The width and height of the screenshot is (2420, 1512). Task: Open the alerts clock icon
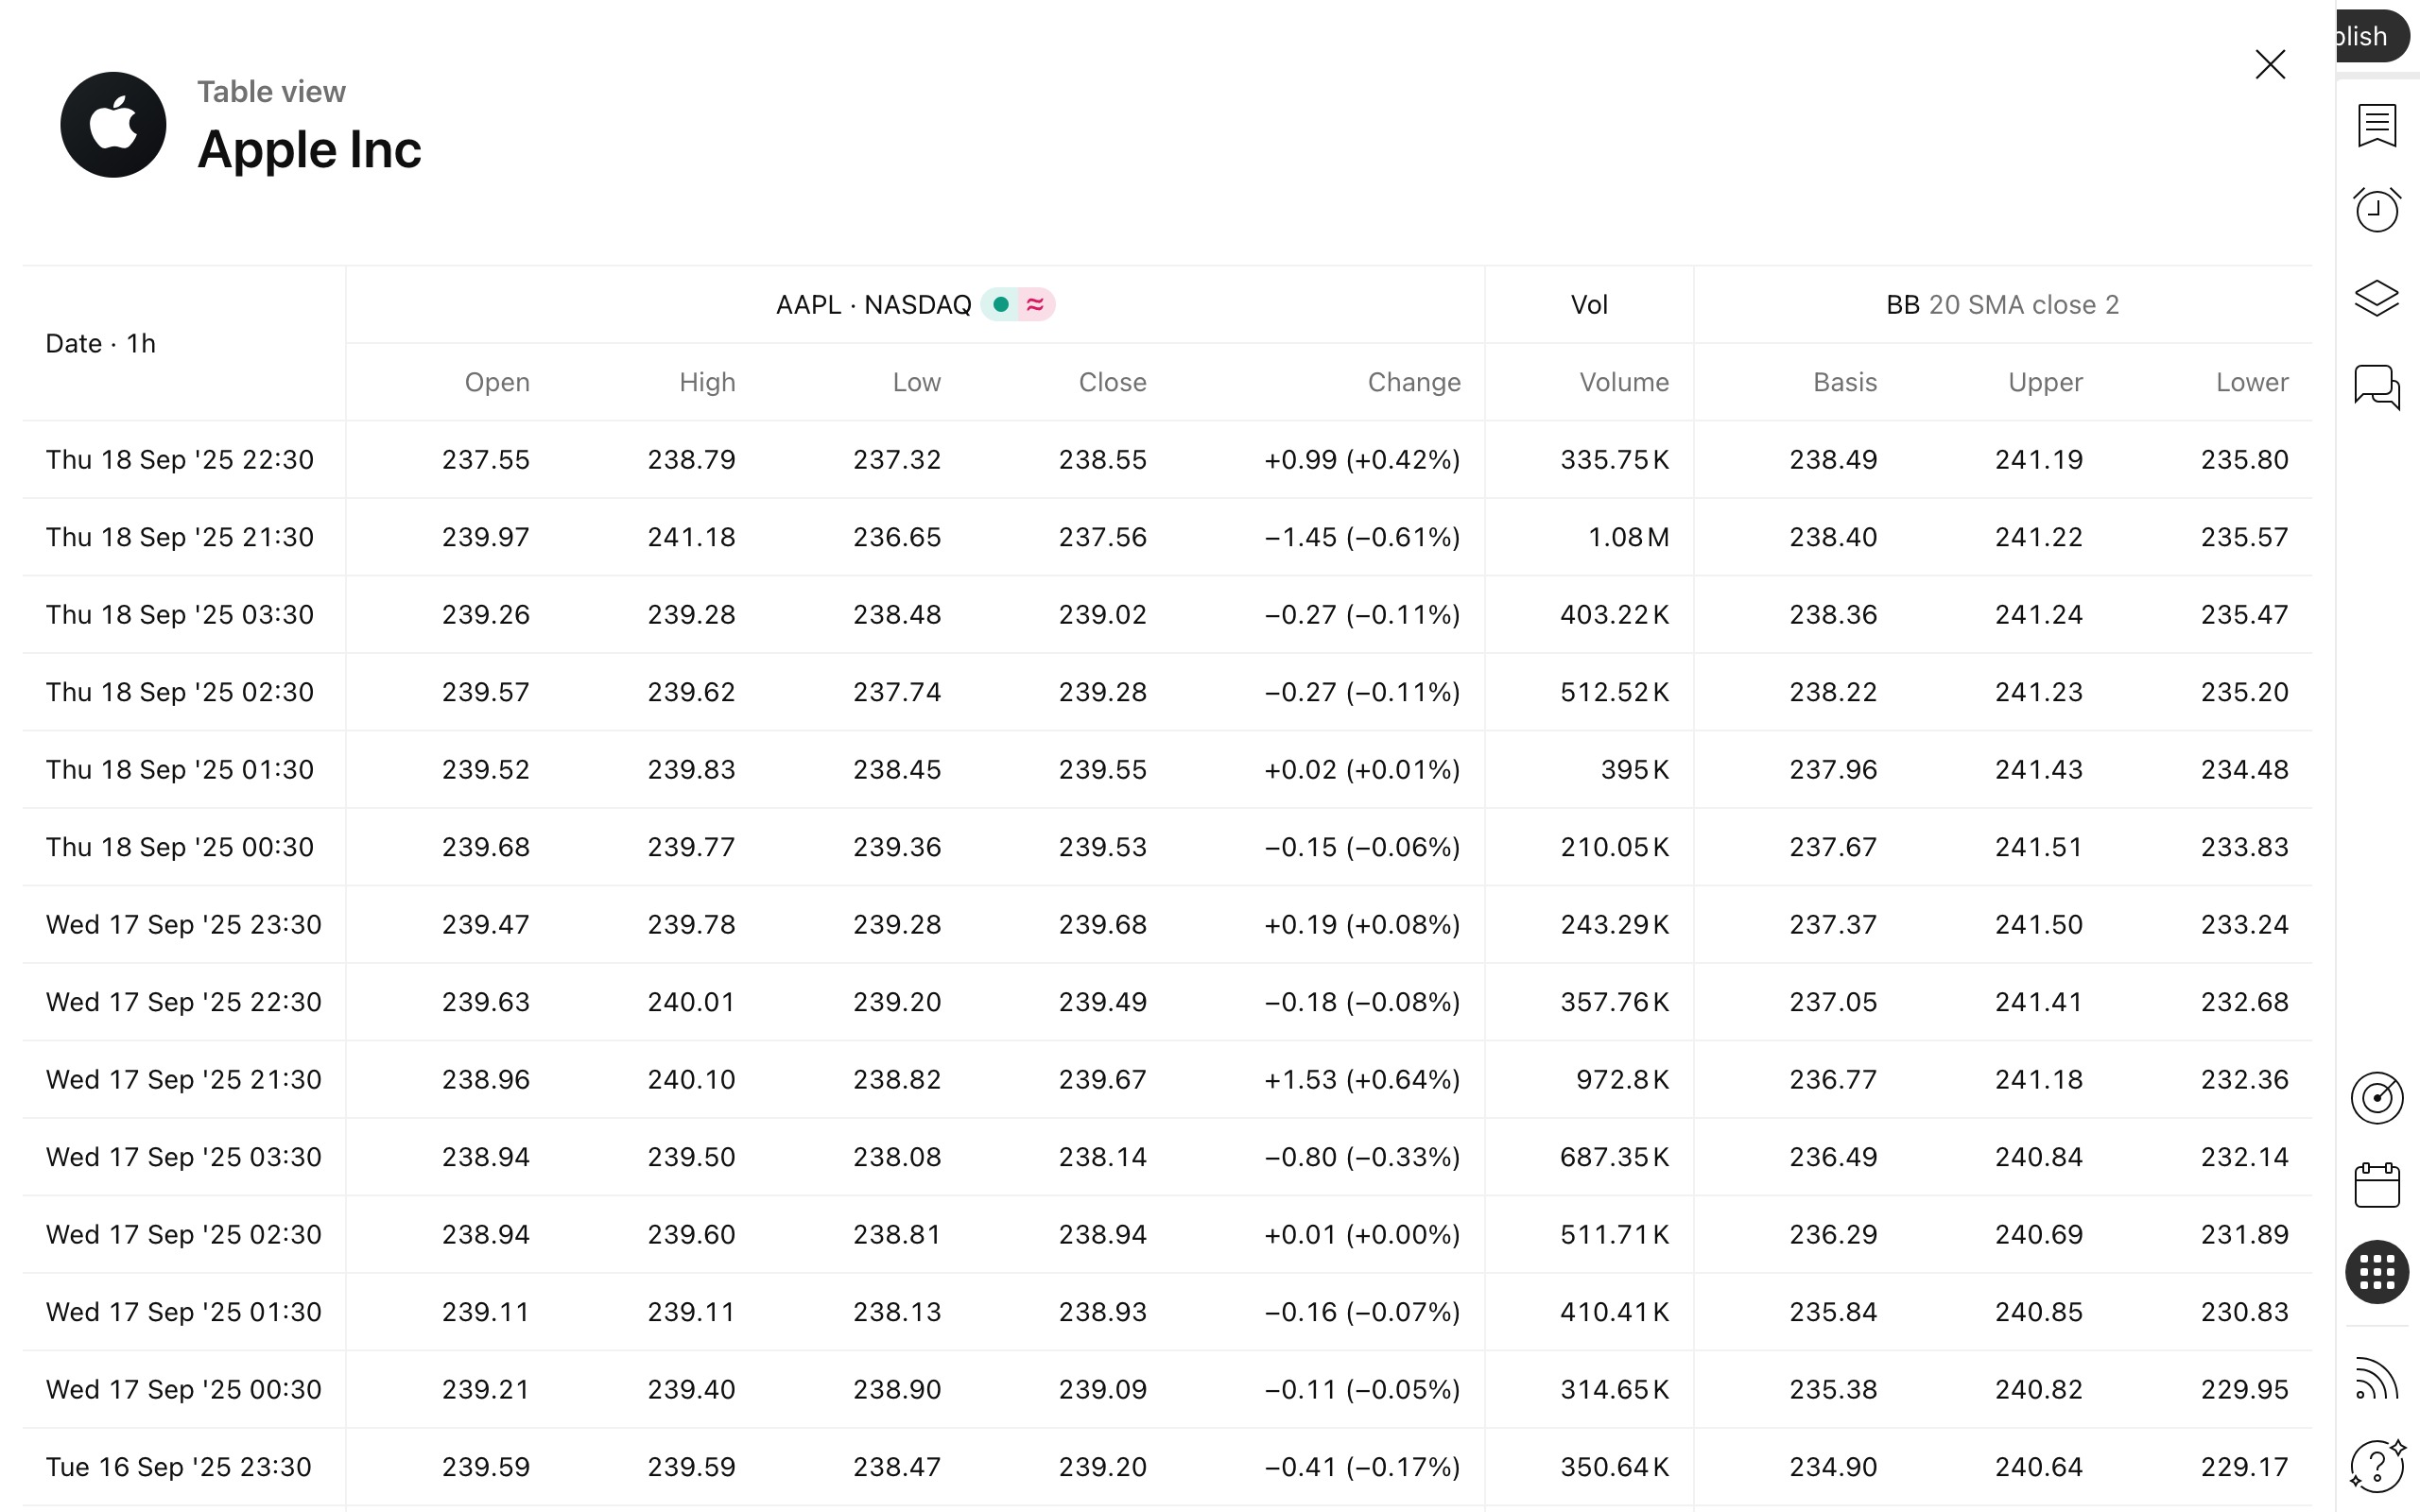[x=2376, y=210]
